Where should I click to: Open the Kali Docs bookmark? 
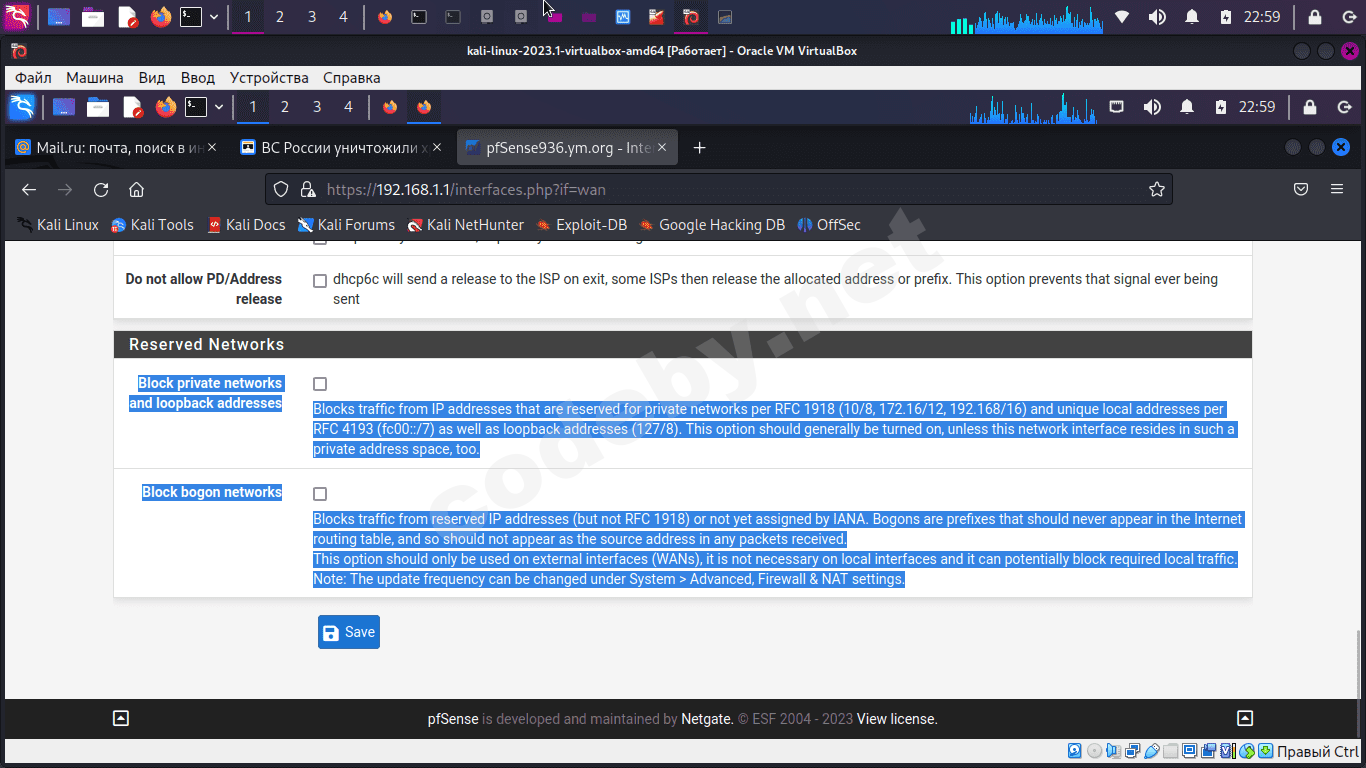click(x=246, y=225)
